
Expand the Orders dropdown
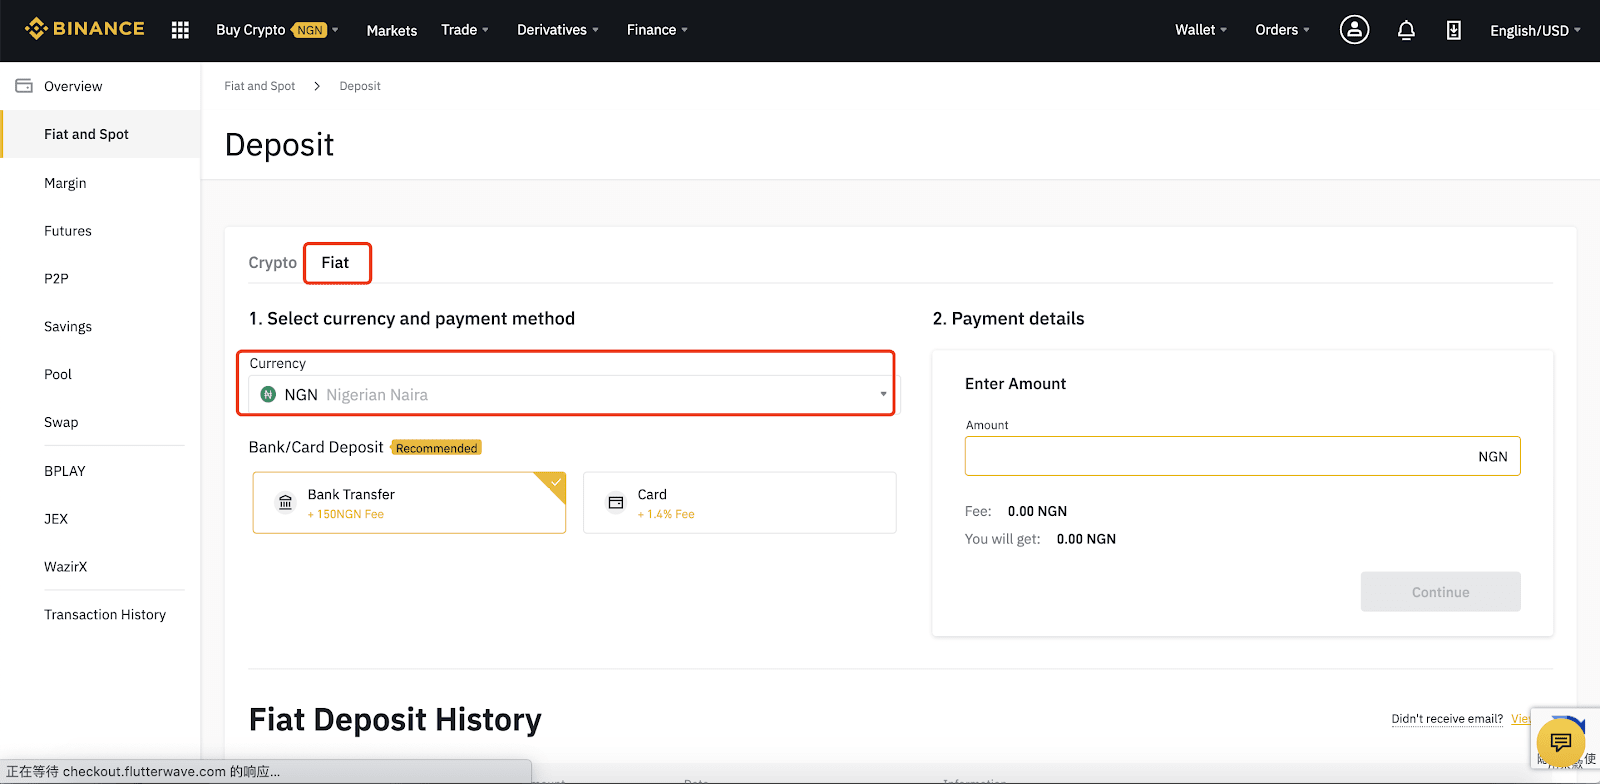(1282, 30)
